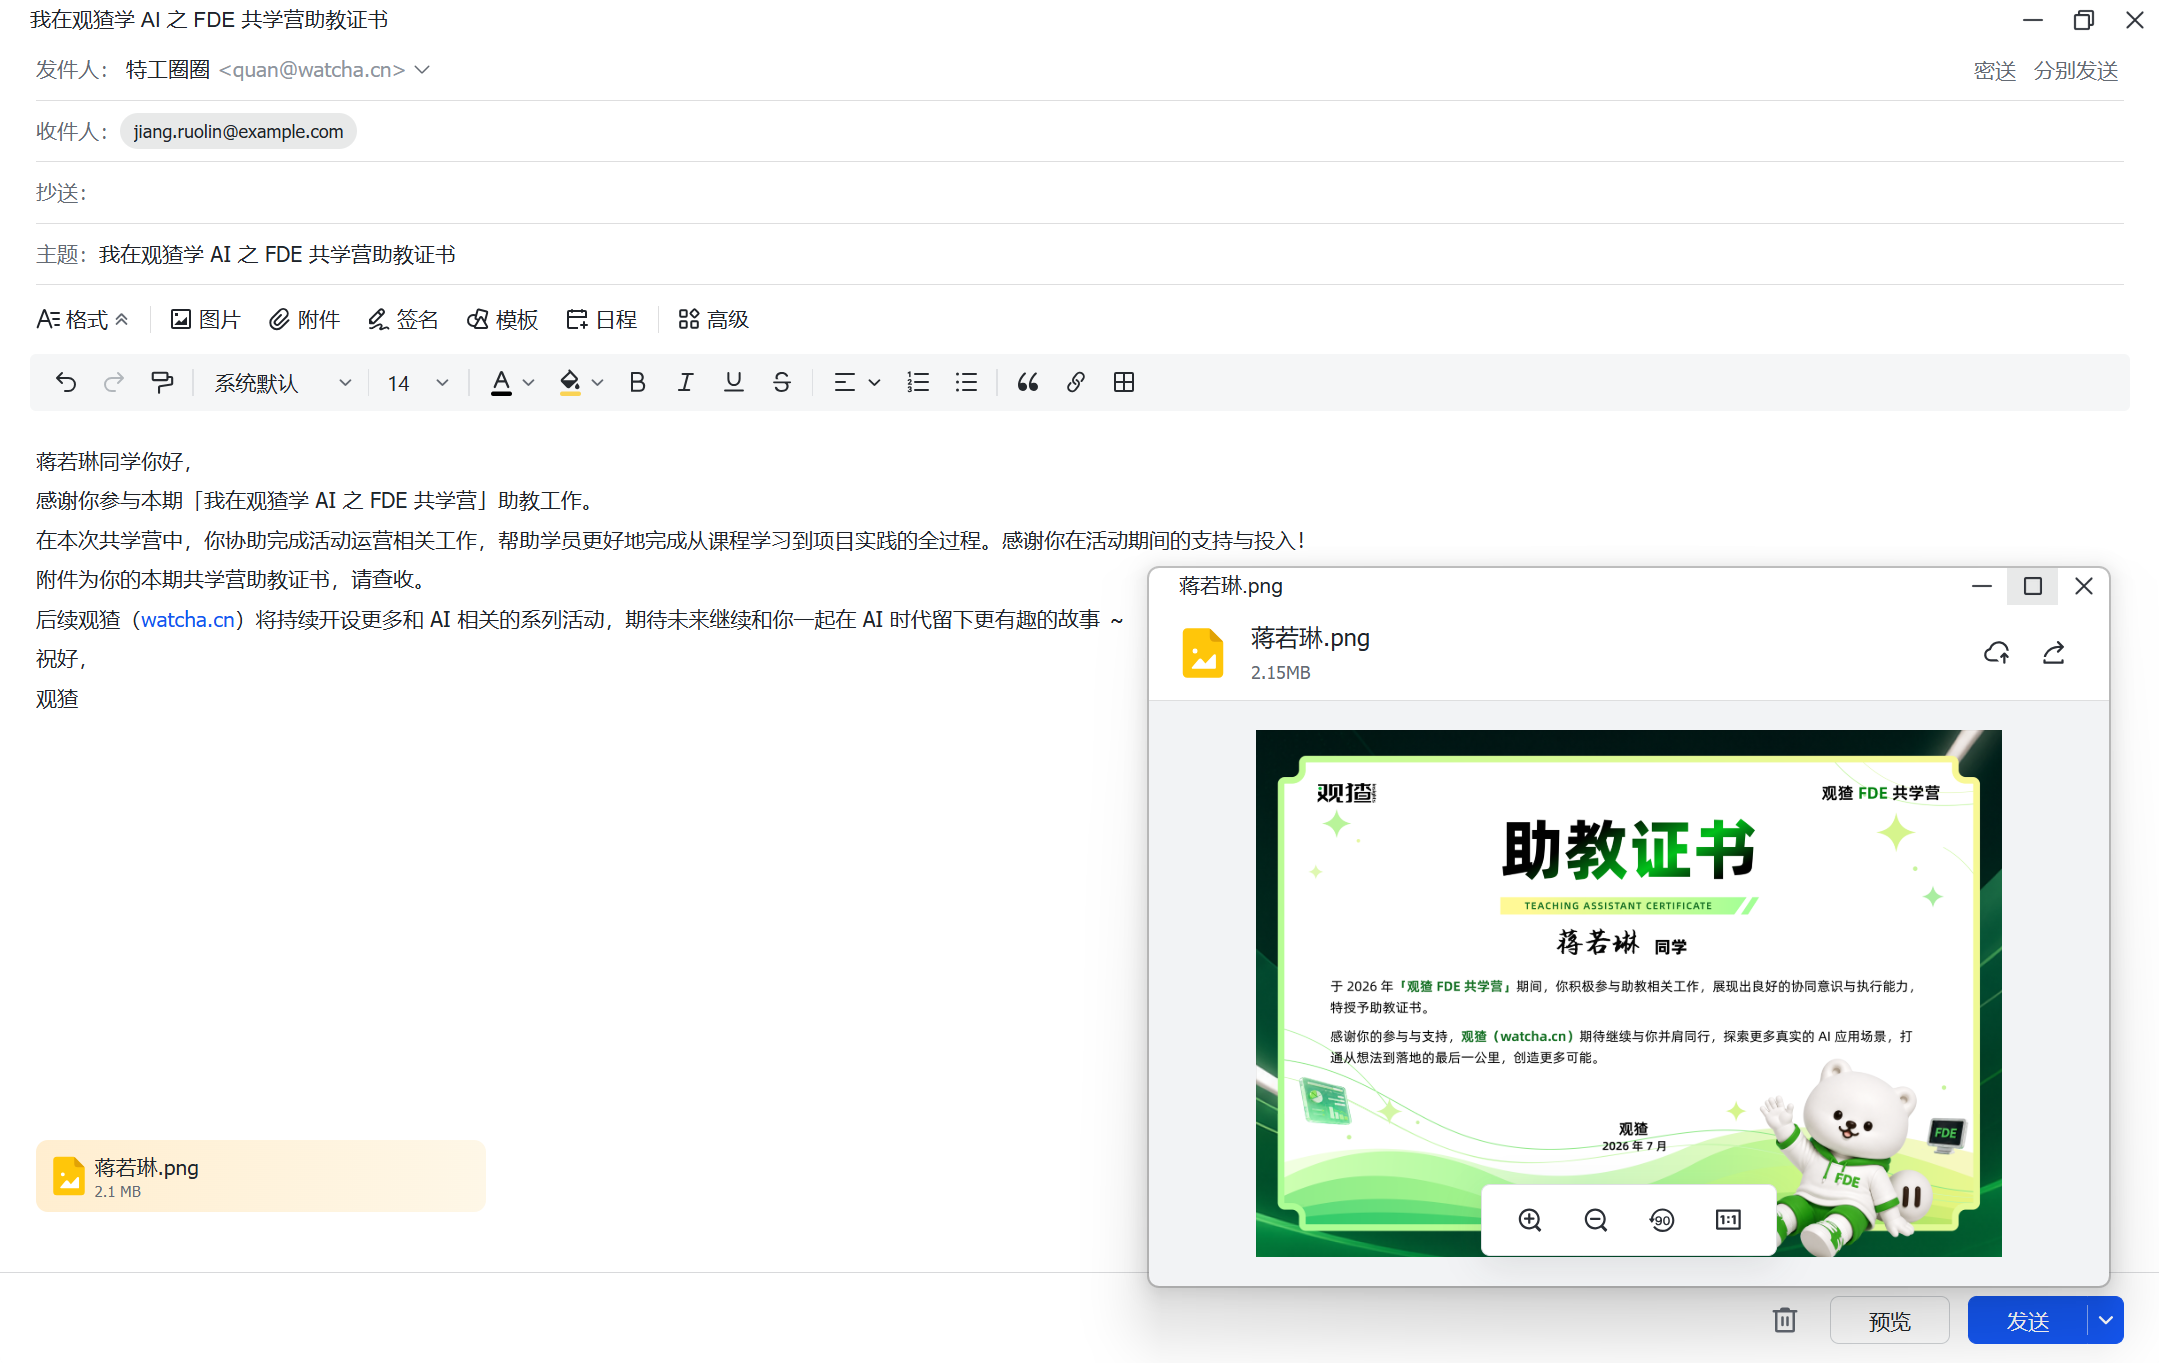The height and width of the screenshot is (1363, 2159).
Task: Click yellow image file icon in preview
Action: [x=1203, y=653]
